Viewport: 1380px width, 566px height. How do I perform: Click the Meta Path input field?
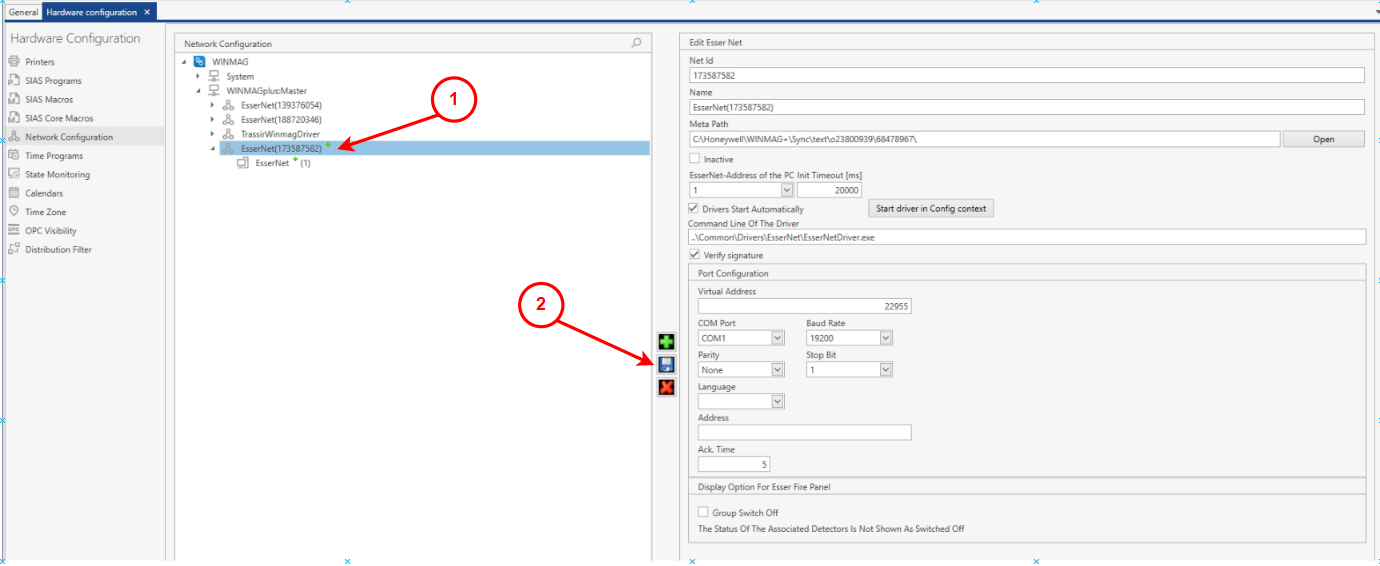(x=984, y=139)
